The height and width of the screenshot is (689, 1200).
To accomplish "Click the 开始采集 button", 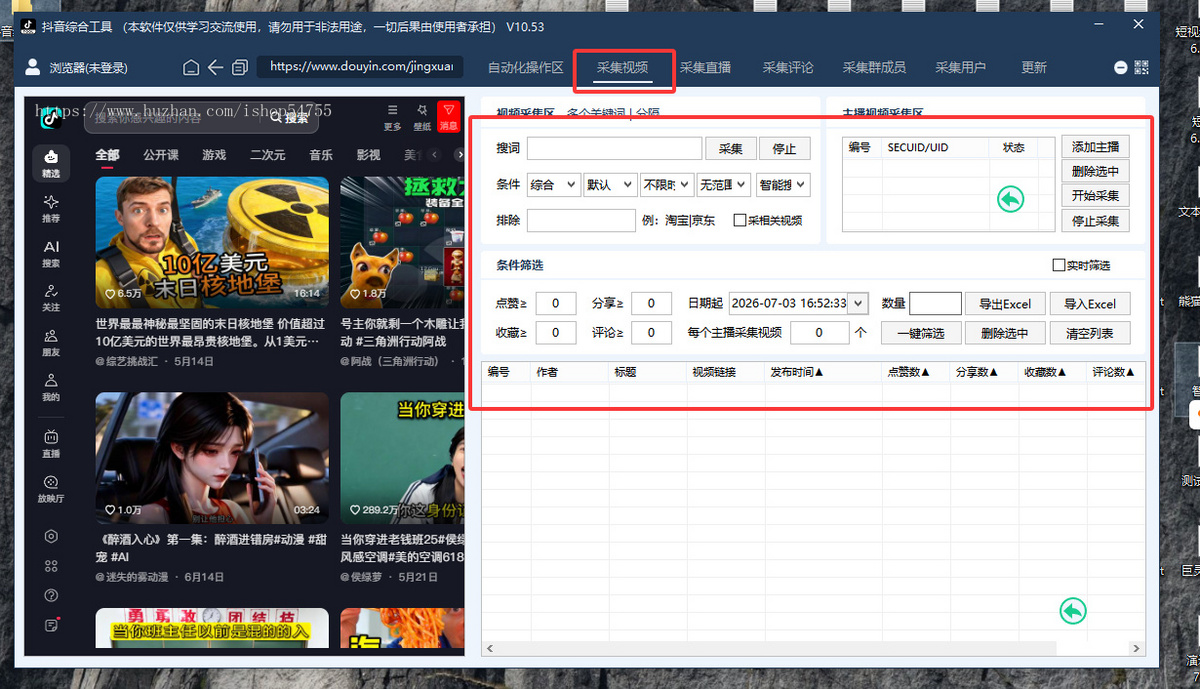I will point(1095,196).
